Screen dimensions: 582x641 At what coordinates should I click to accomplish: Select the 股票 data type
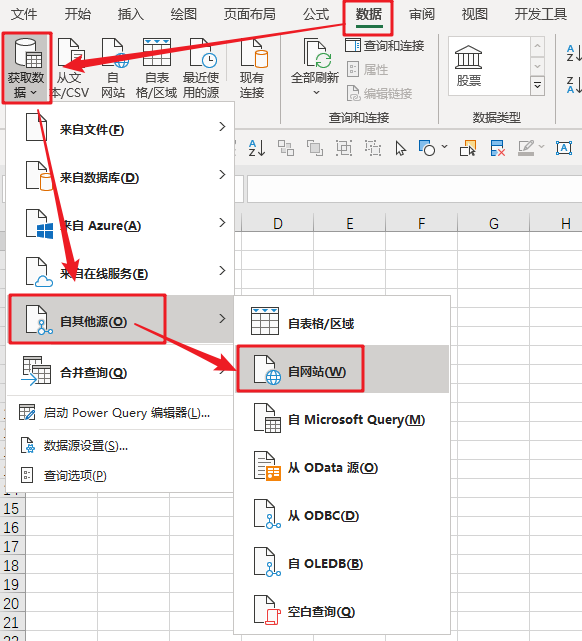coord(468,65)
